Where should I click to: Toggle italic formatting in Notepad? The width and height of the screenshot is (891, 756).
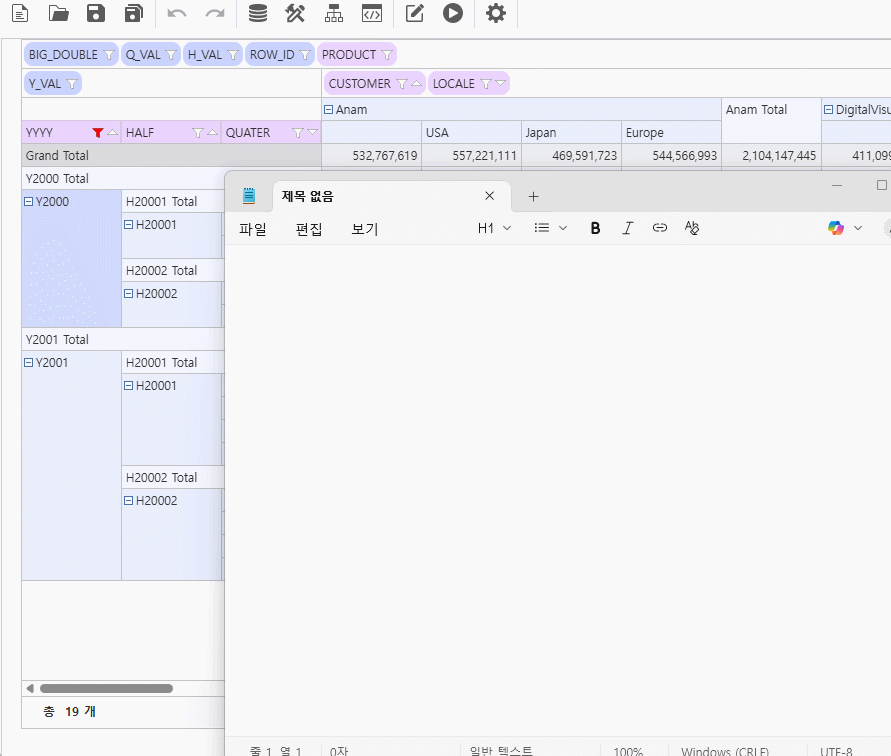[627, 228]
